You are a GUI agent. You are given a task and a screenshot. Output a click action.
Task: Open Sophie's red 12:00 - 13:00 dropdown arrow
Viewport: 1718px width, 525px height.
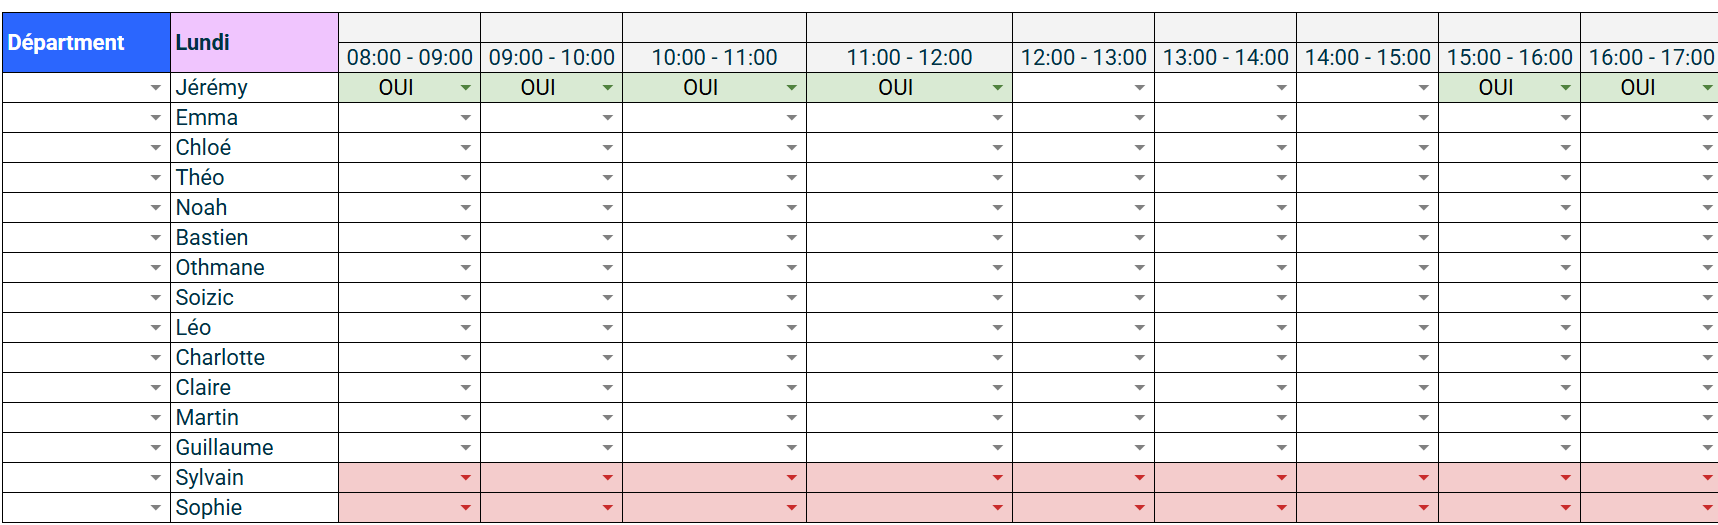pyautogui.click(x=1139, y=508)
